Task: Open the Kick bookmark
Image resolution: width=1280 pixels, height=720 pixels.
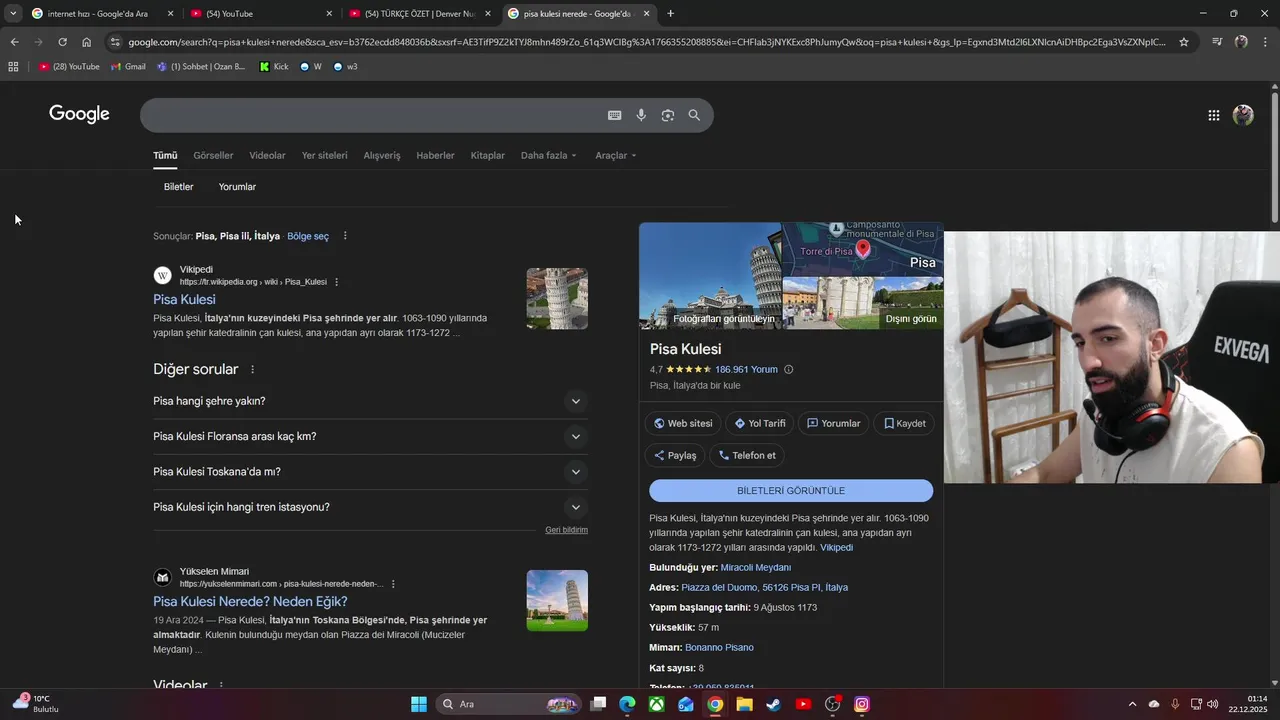Action: (x=273, y=67)
